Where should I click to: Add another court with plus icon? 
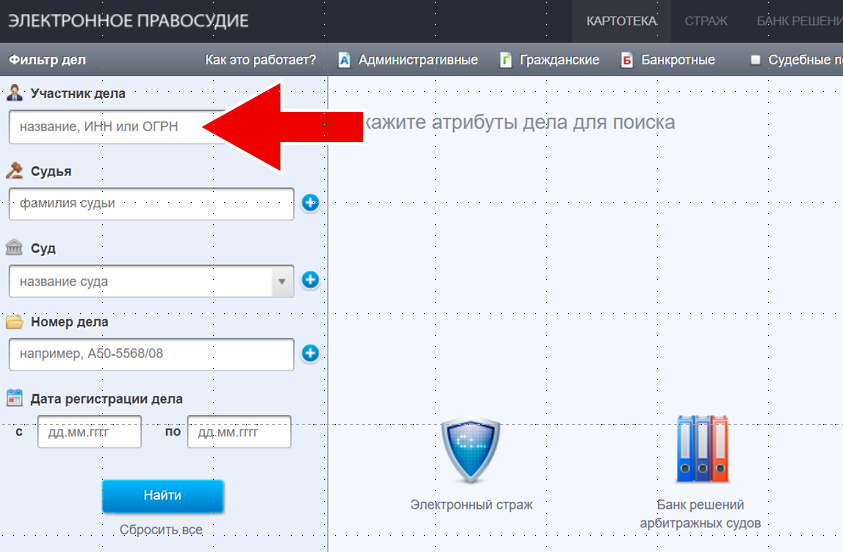pos(310,279)
